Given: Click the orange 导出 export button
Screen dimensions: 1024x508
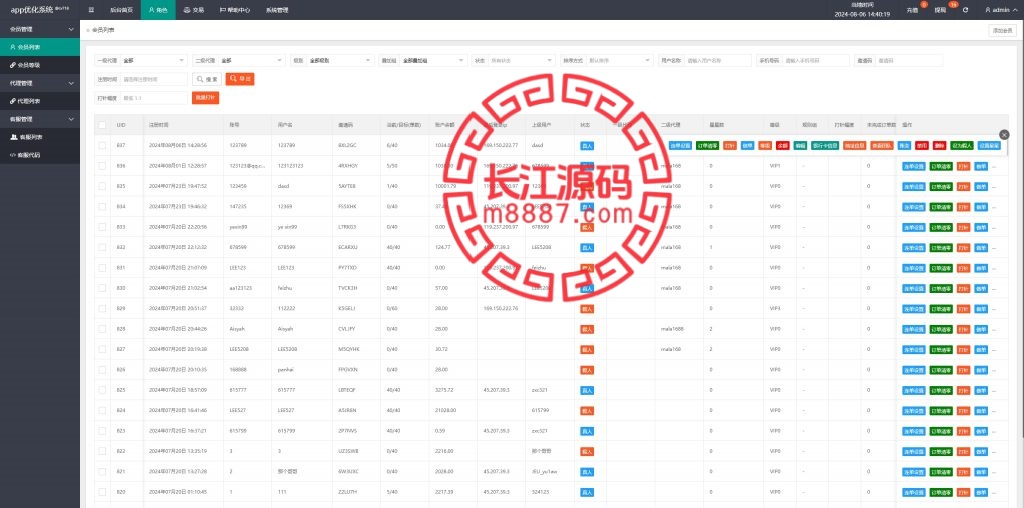Looking at the screenshot, I should tap(240, 79).
